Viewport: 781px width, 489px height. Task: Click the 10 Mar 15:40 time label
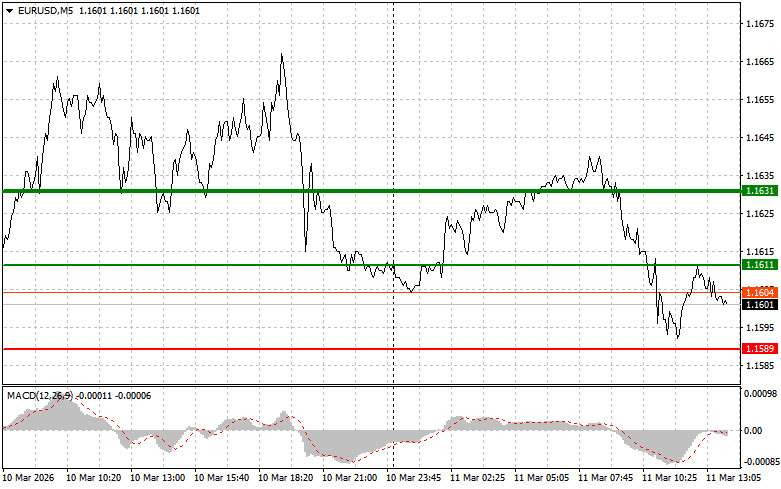pyautogui.click(x=221, y=478)
